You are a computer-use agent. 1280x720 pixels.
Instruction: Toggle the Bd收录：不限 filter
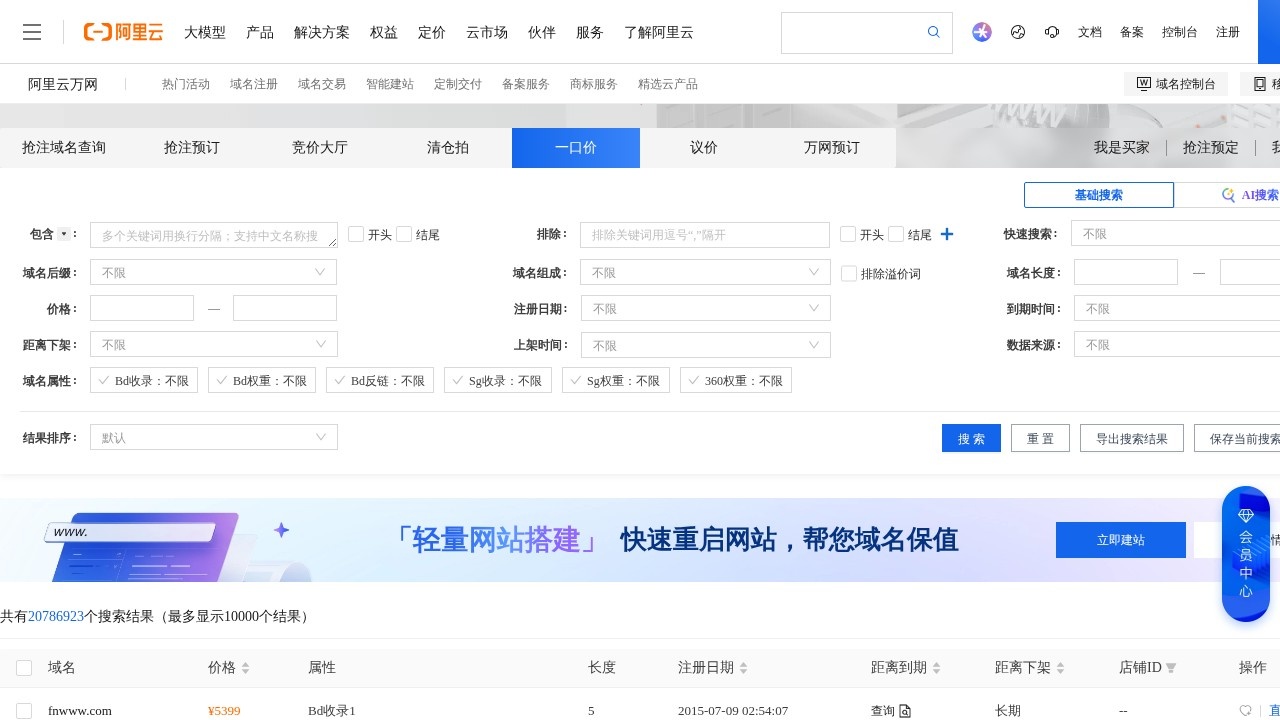tap(144, 380)
